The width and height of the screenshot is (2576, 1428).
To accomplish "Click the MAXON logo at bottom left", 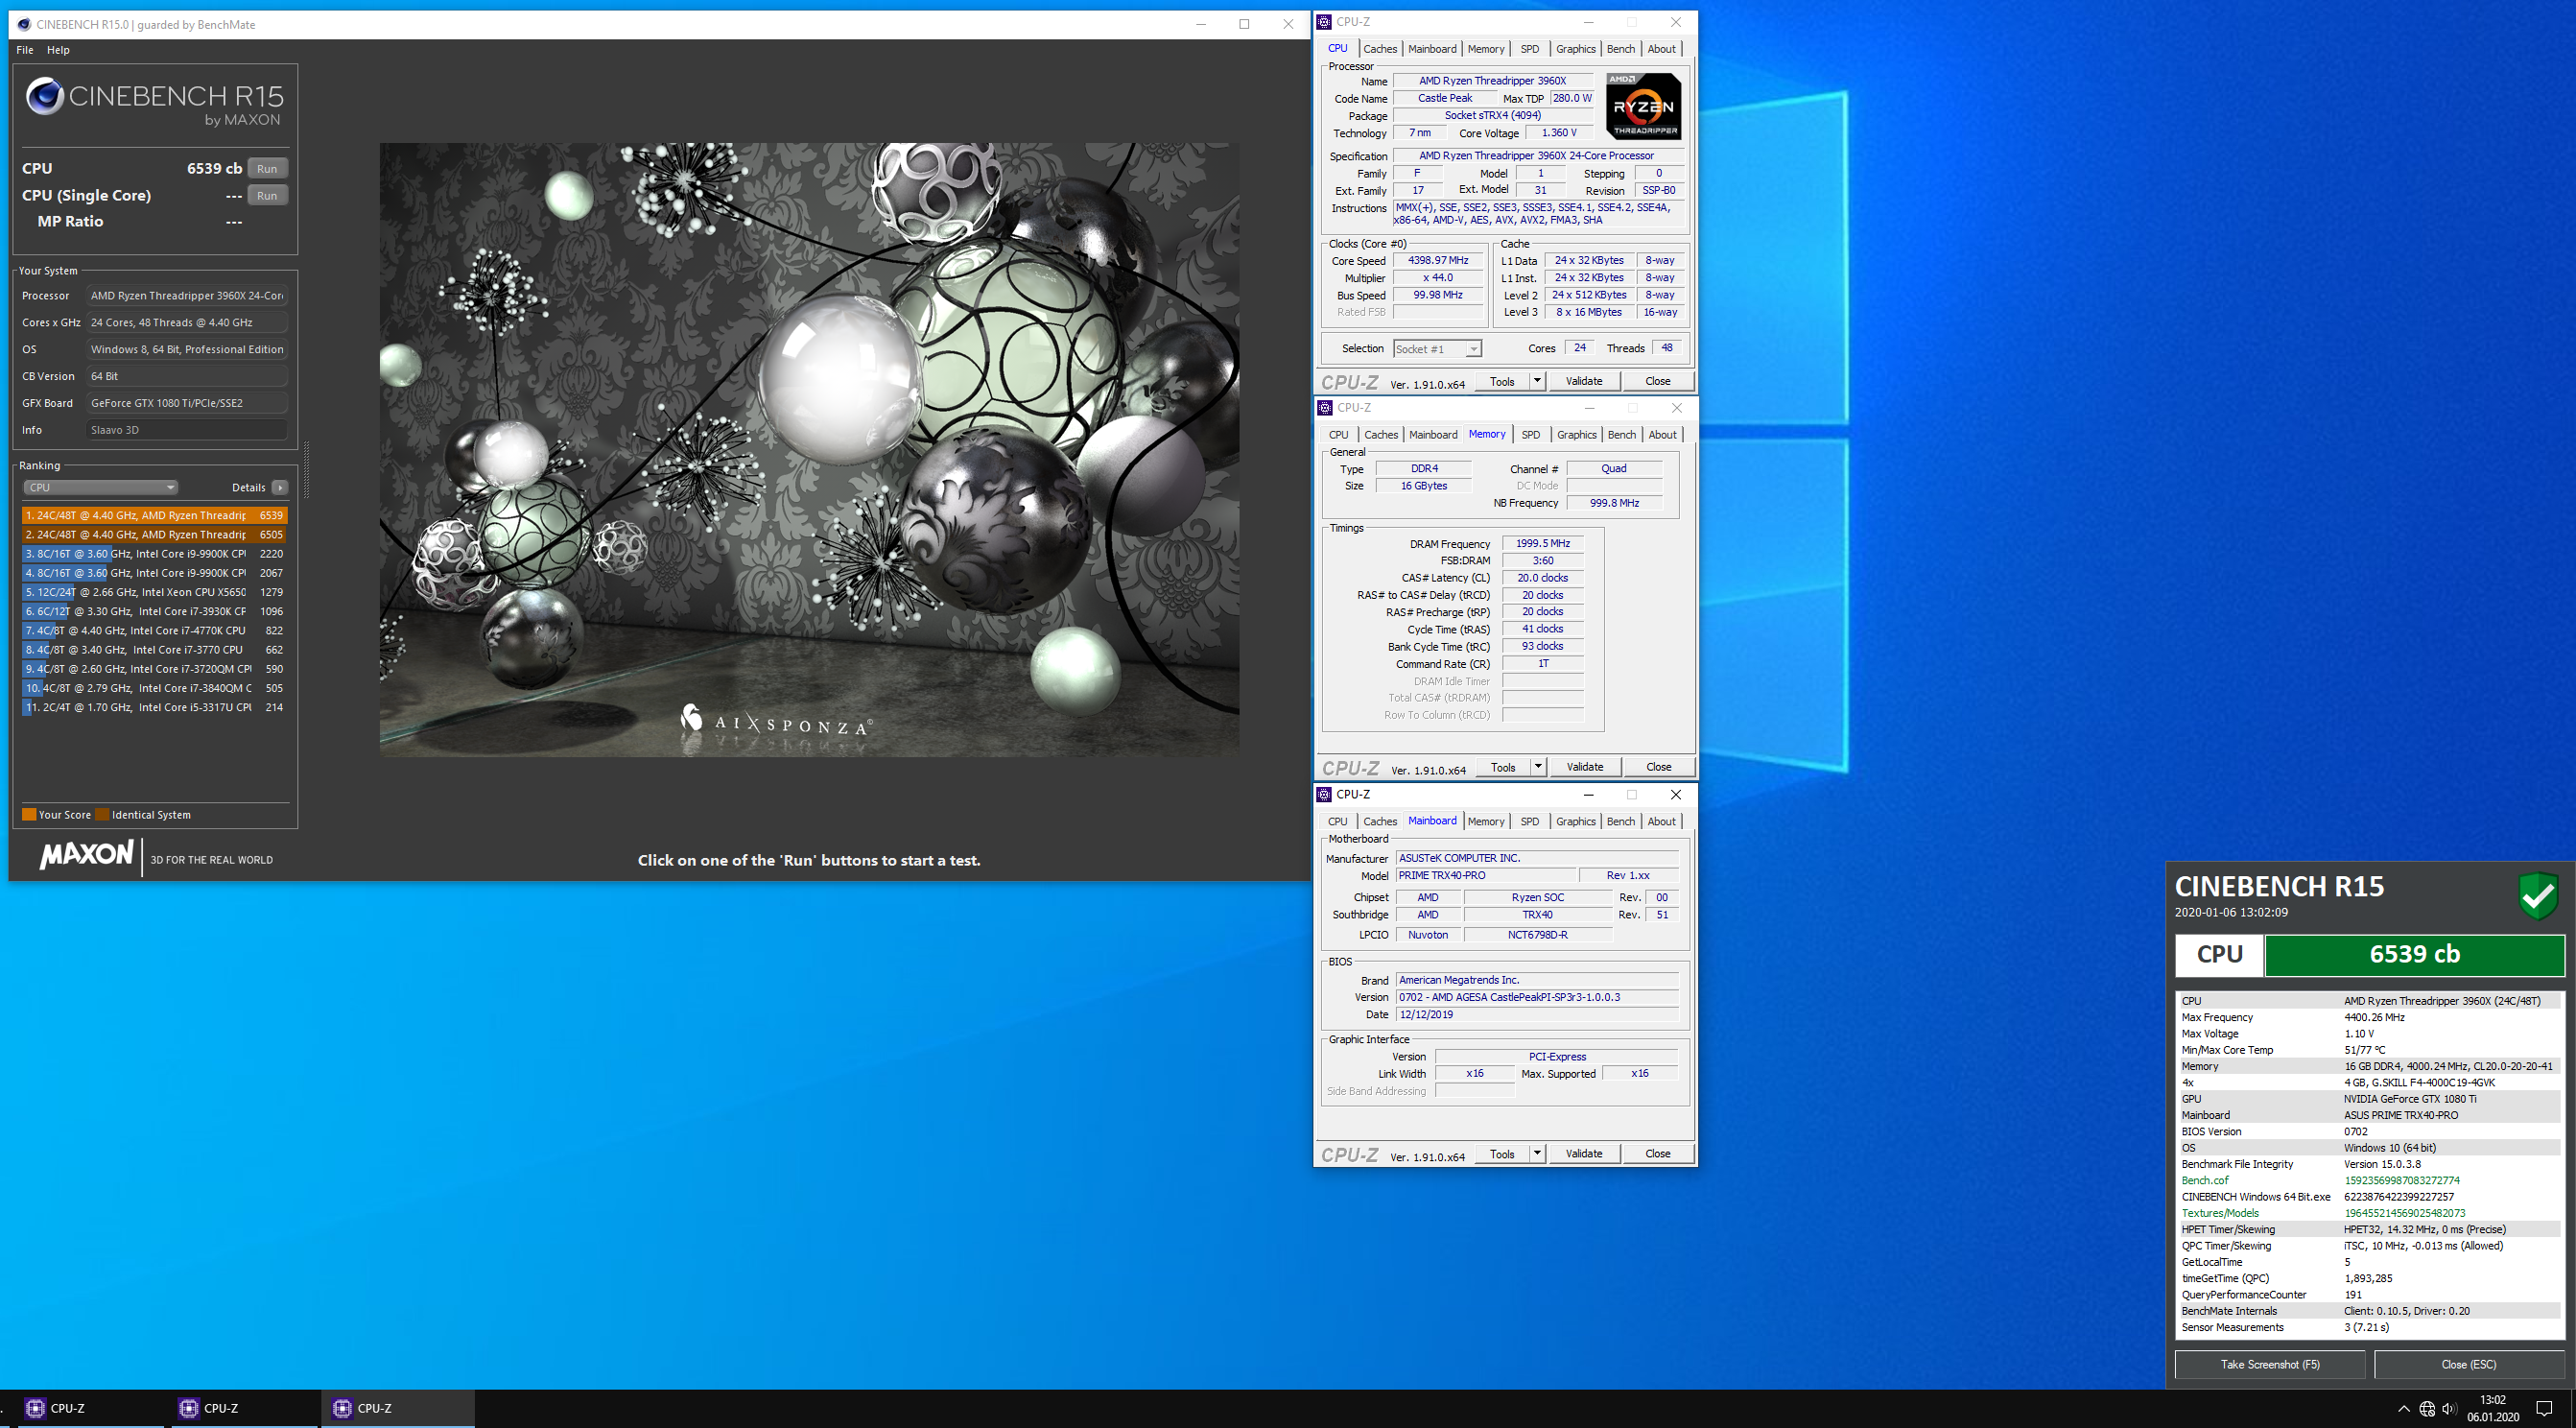I will 86,855.
